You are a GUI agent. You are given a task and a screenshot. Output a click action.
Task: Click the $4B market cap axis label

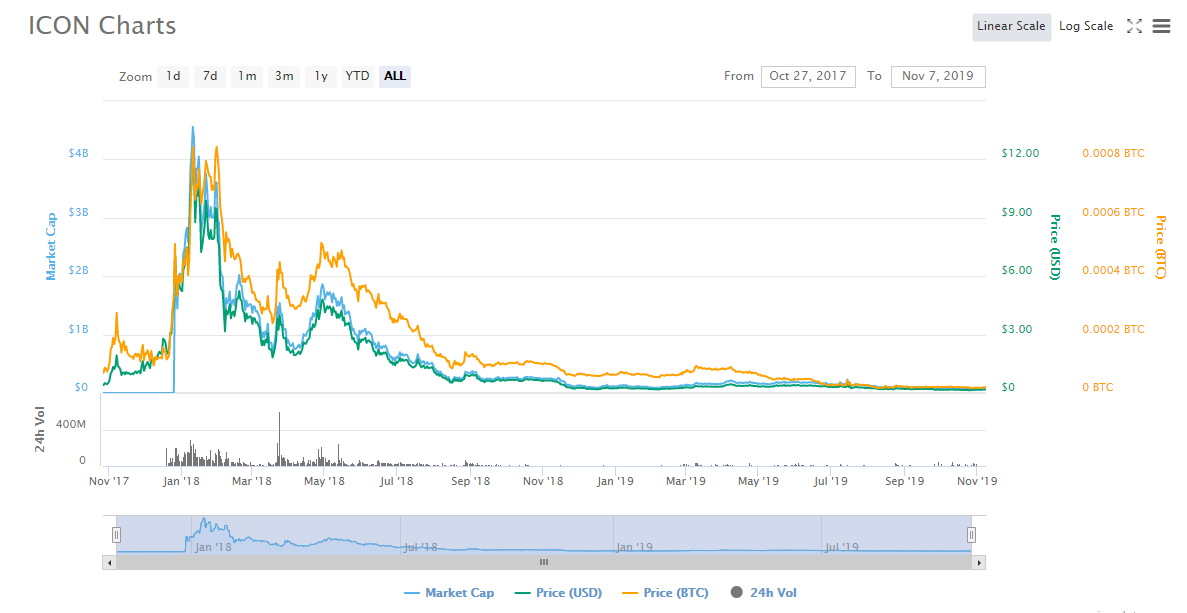click(x=78, y=154)
